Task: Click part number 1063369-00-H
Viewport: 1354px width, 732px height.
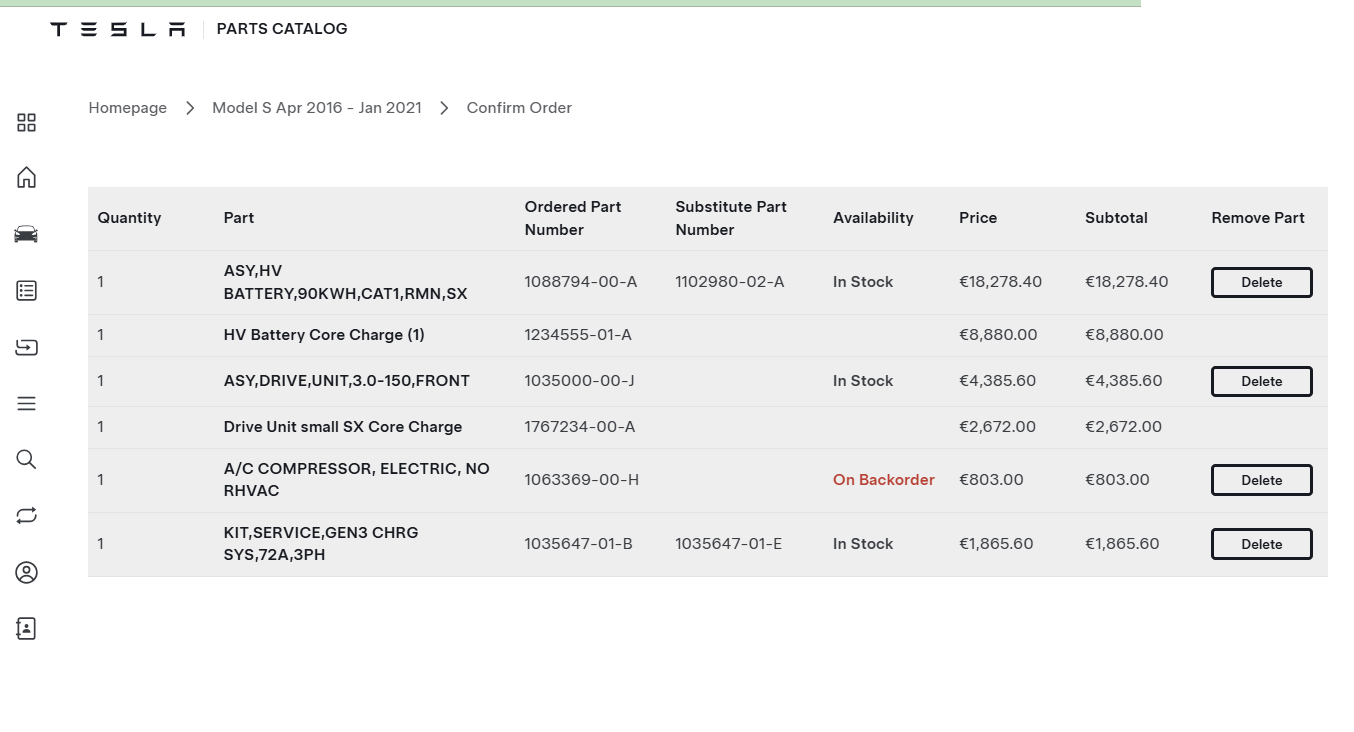Action: click(582, 480)
